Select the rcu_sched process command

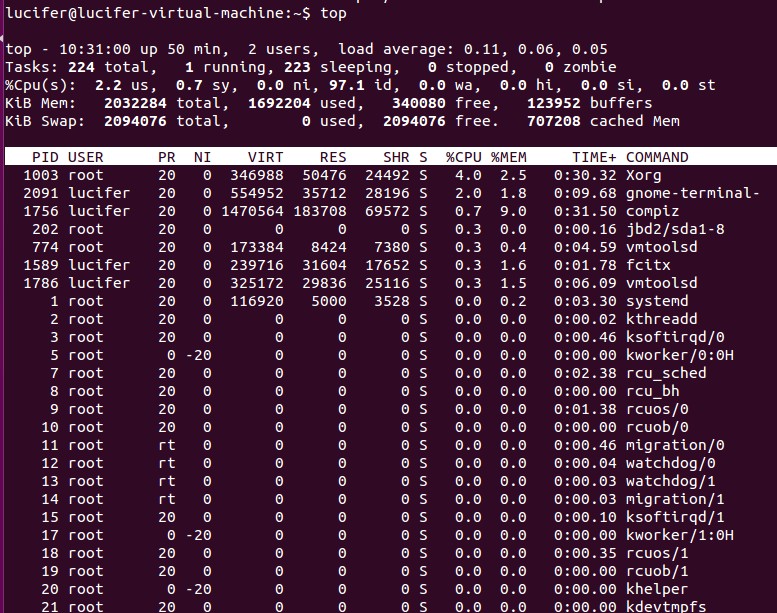click(x=666, y=373)
